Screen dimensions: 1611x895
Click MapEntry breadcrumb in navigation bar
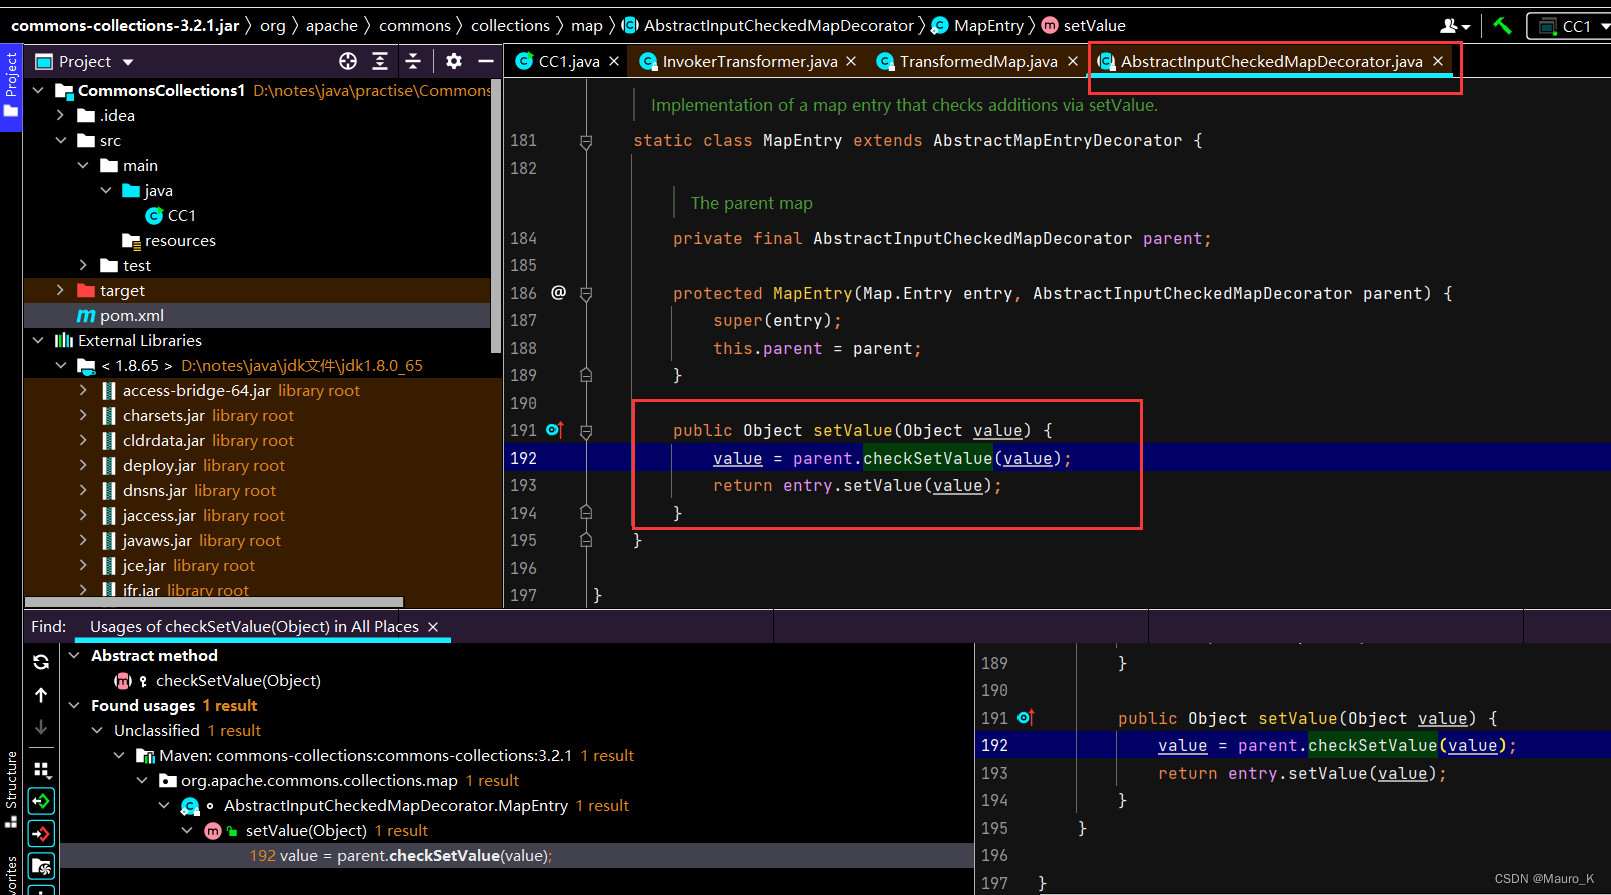coord(978,26)
